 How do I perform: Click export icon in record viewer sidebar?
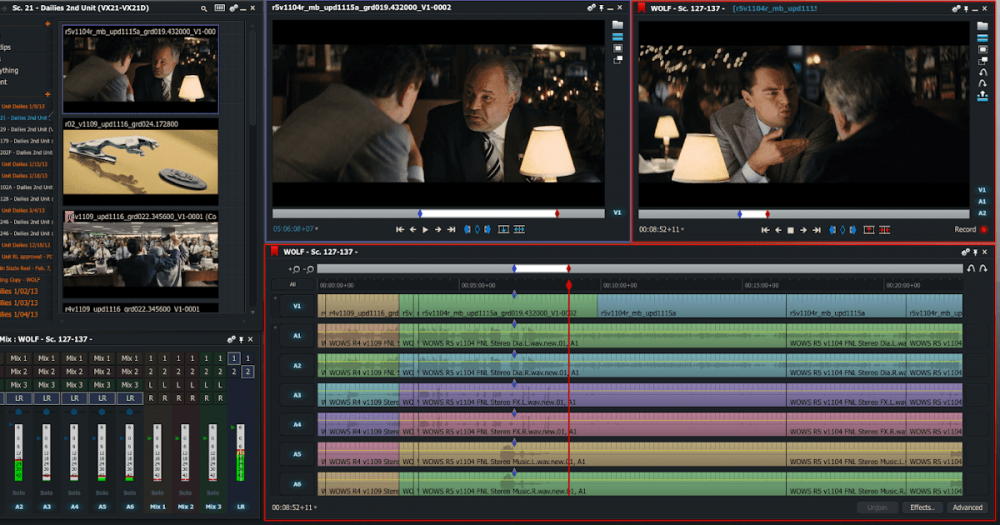(982, 96)
